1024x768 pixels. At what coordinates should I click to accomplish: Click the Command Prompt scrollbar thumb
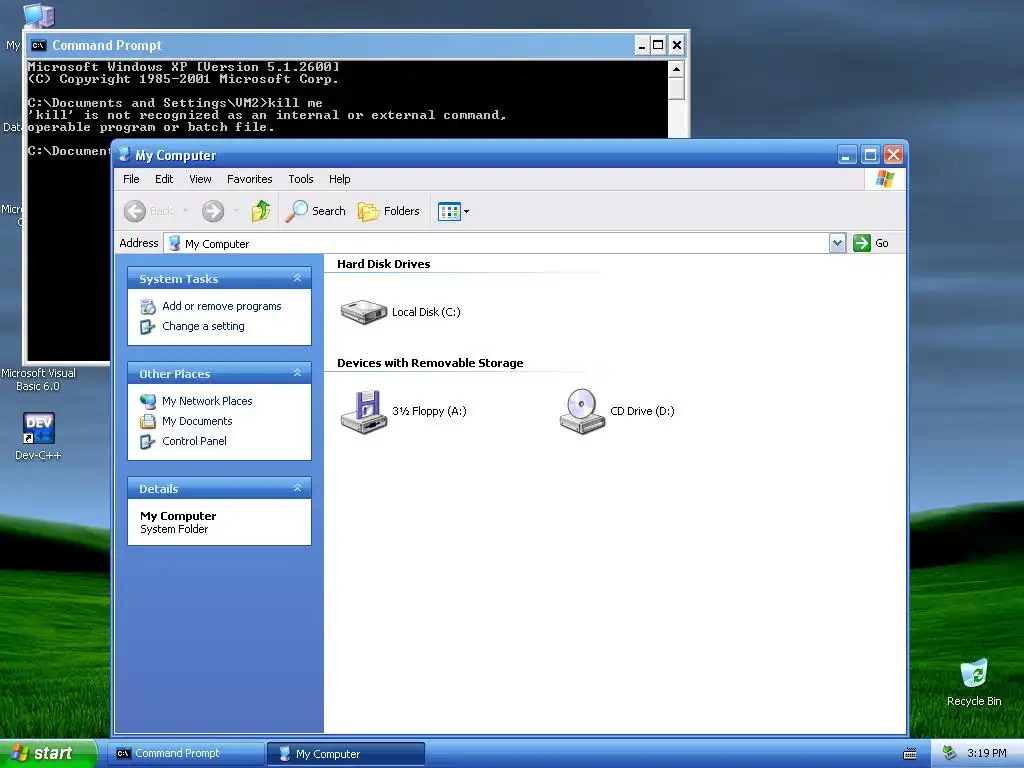coord(677,88)
